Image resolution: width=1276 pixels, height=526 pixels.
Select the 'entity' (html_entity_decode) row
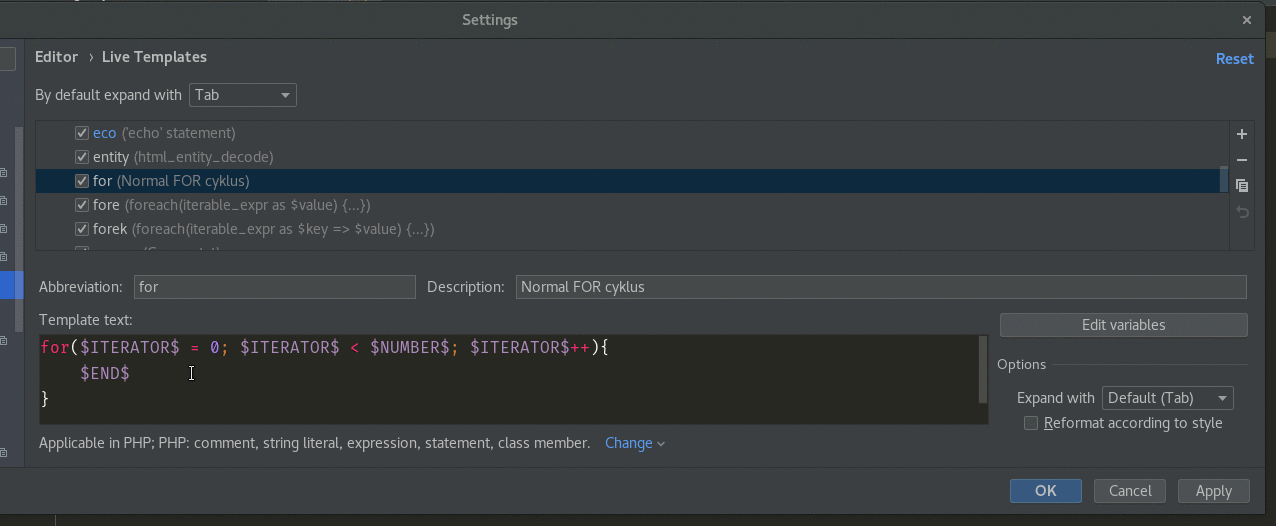point(631,157)
